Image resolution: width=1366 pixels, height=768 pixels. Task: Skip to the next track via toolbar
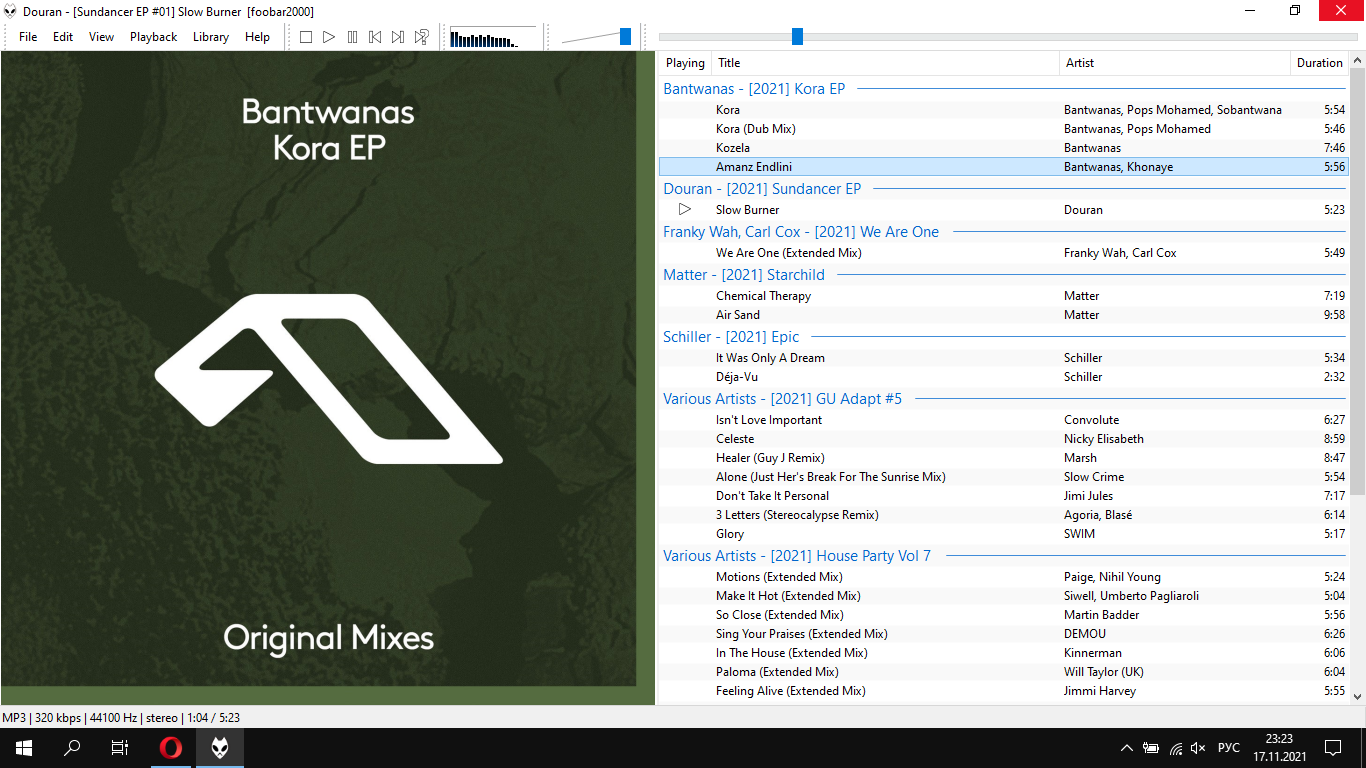click(398, 37)
